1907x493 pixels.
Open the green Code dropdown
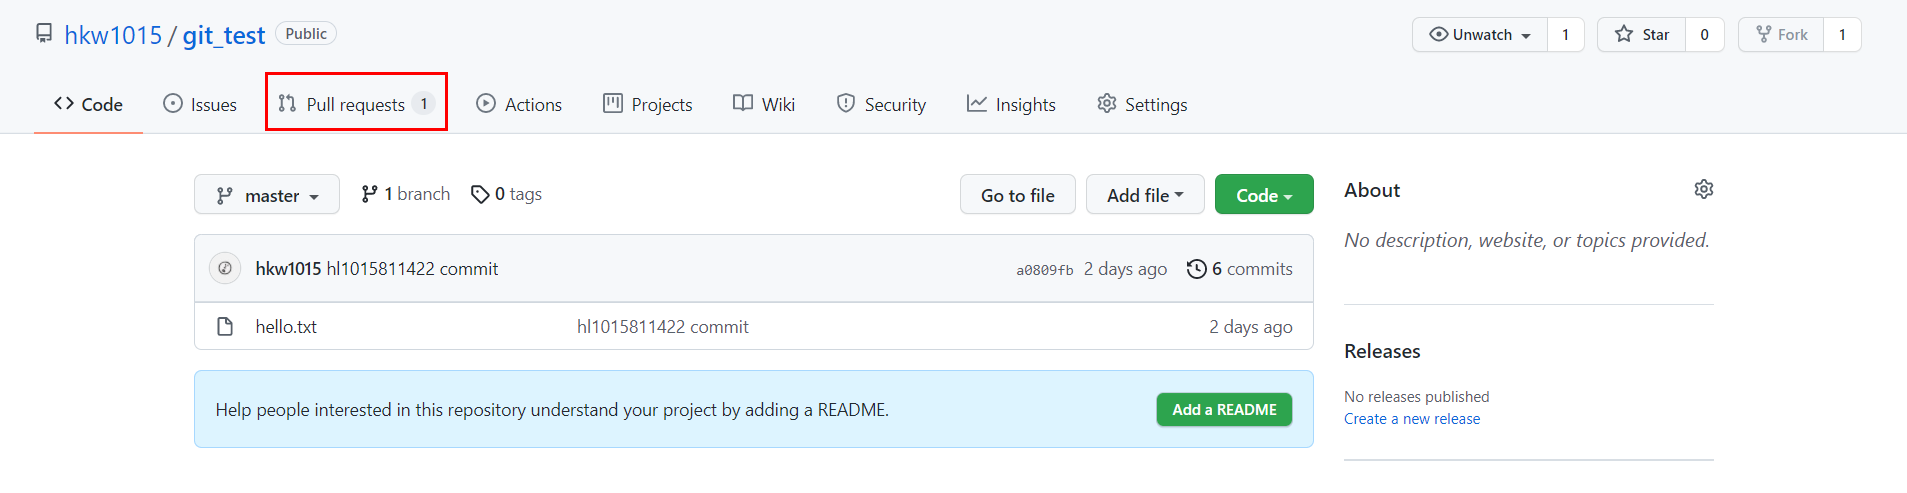coord(1264,195)
